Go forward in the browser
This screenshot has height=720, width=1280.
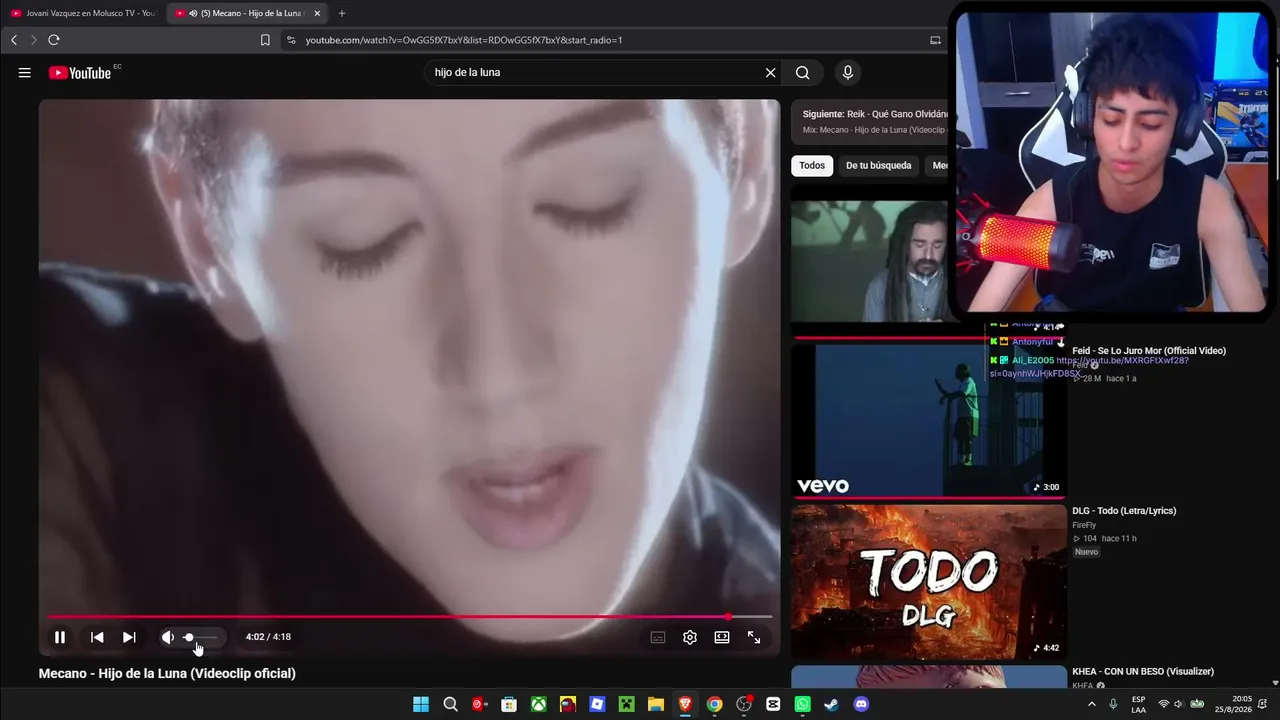(x=33, y=40)
